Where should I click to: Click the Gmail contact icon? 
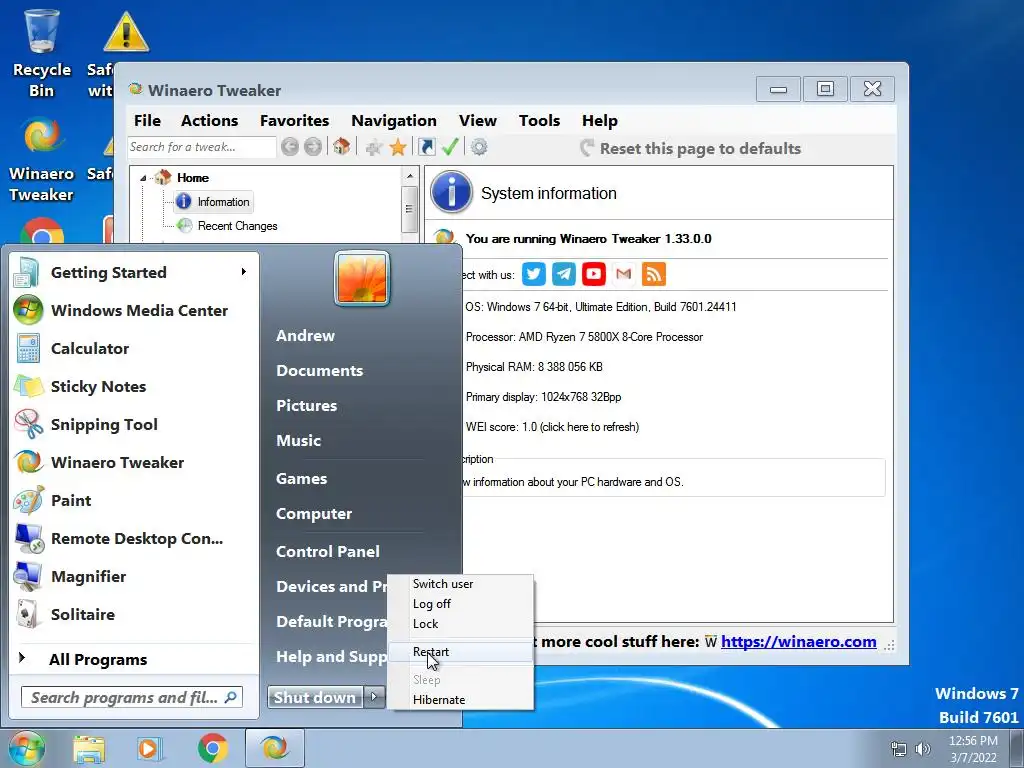point(624,274)
